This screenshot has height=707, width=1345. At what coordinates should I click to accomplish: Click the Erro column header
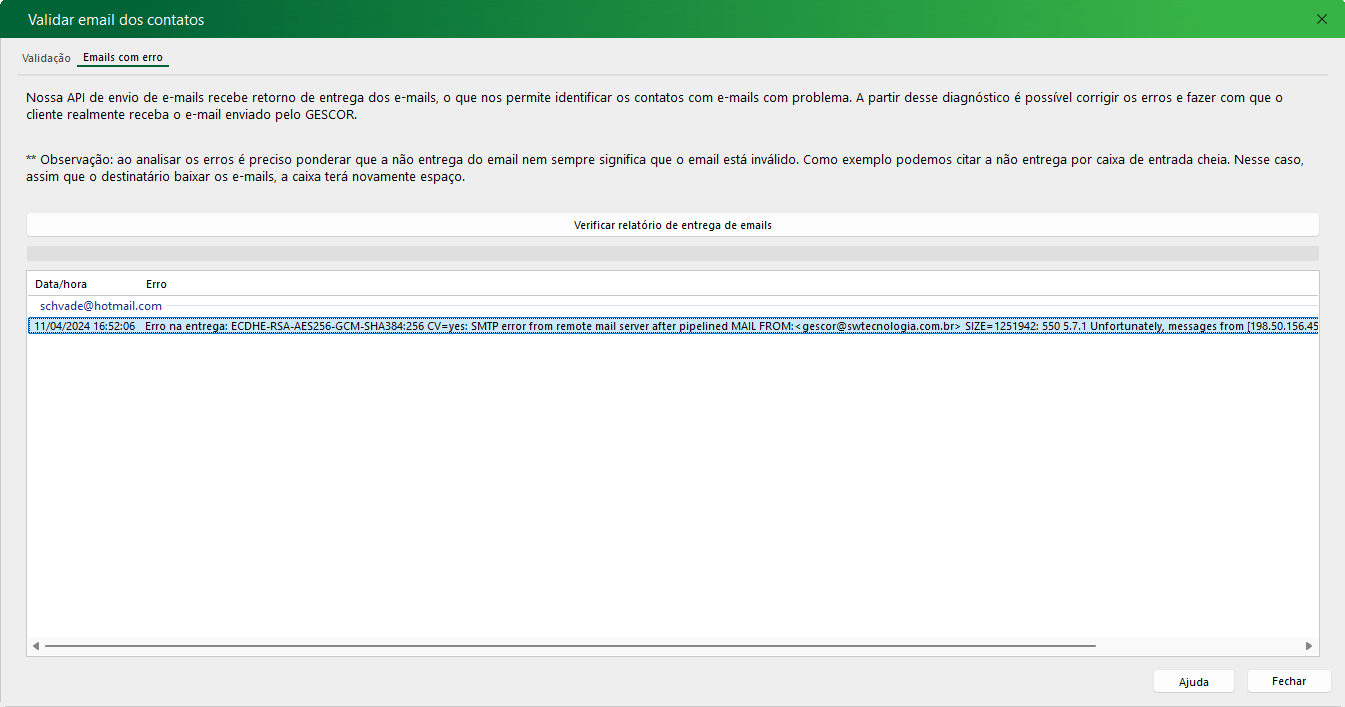click(156, 285)
